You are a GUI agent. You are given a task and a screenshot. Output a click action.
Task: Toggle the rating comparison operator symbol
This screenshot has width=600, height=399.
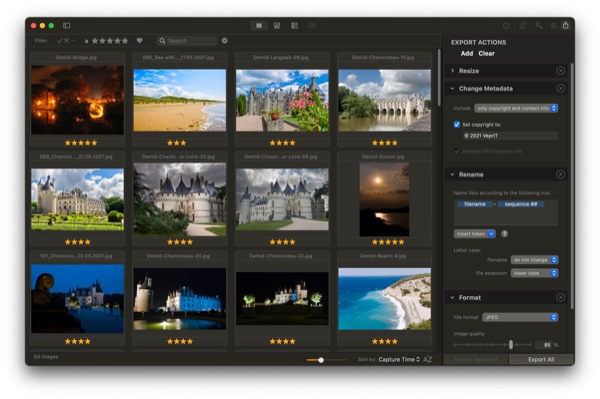(86, 41)
